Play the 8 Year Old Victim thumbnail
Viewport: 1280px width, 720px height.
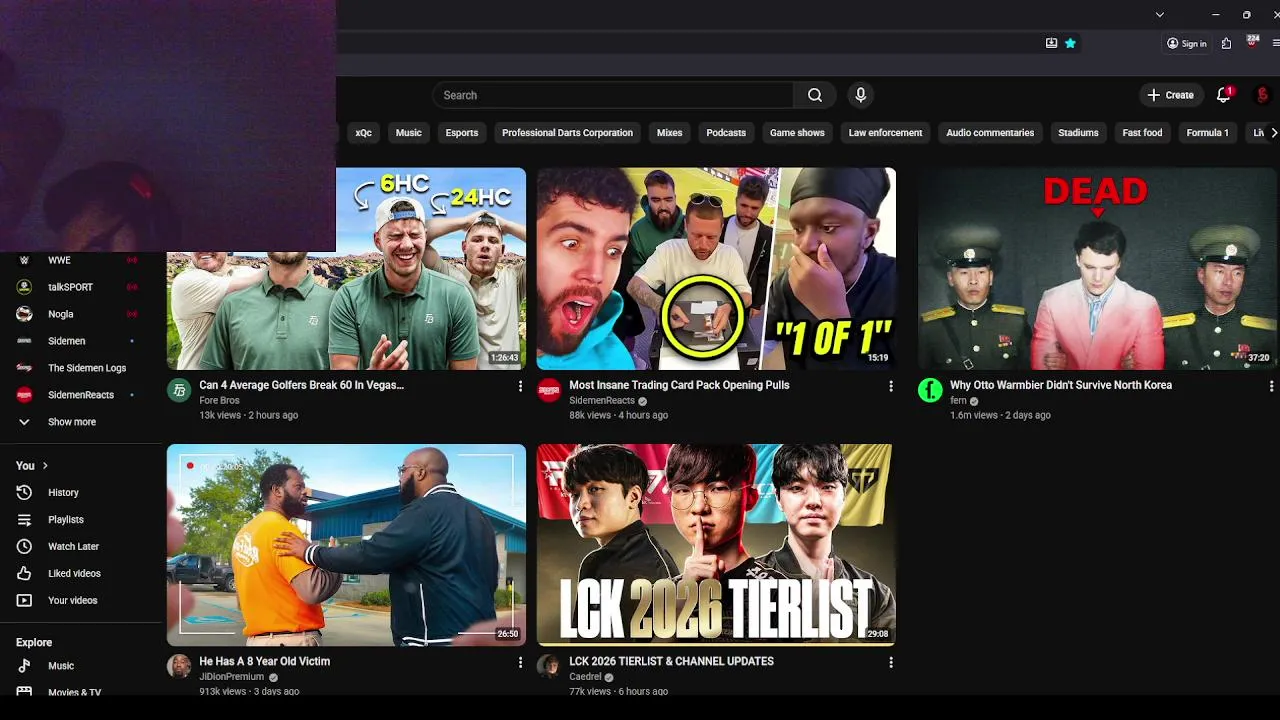[x=346, y=545]
